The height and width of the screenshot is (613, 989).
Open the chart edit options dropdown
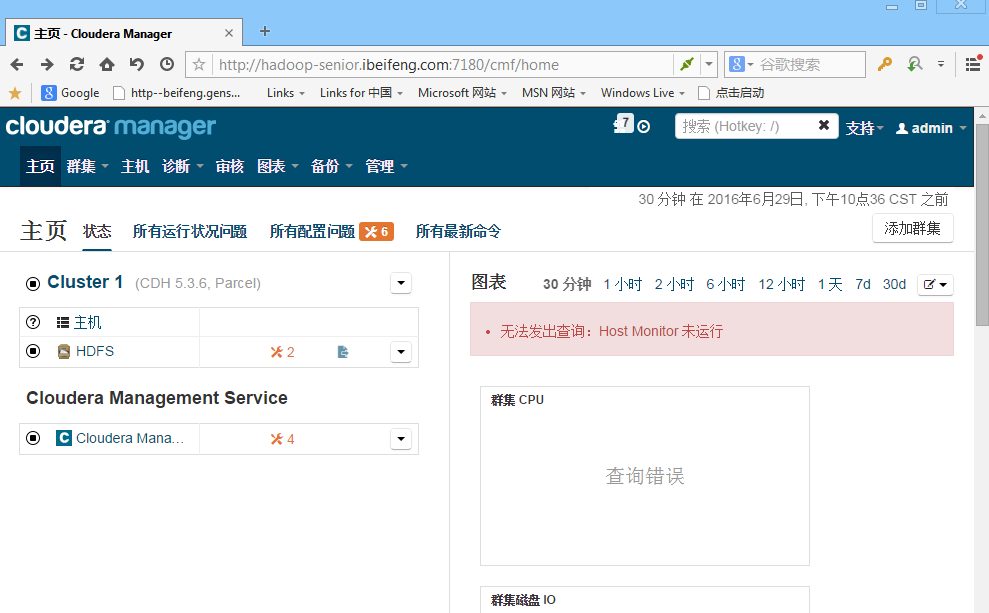click(x=935, y=284)
